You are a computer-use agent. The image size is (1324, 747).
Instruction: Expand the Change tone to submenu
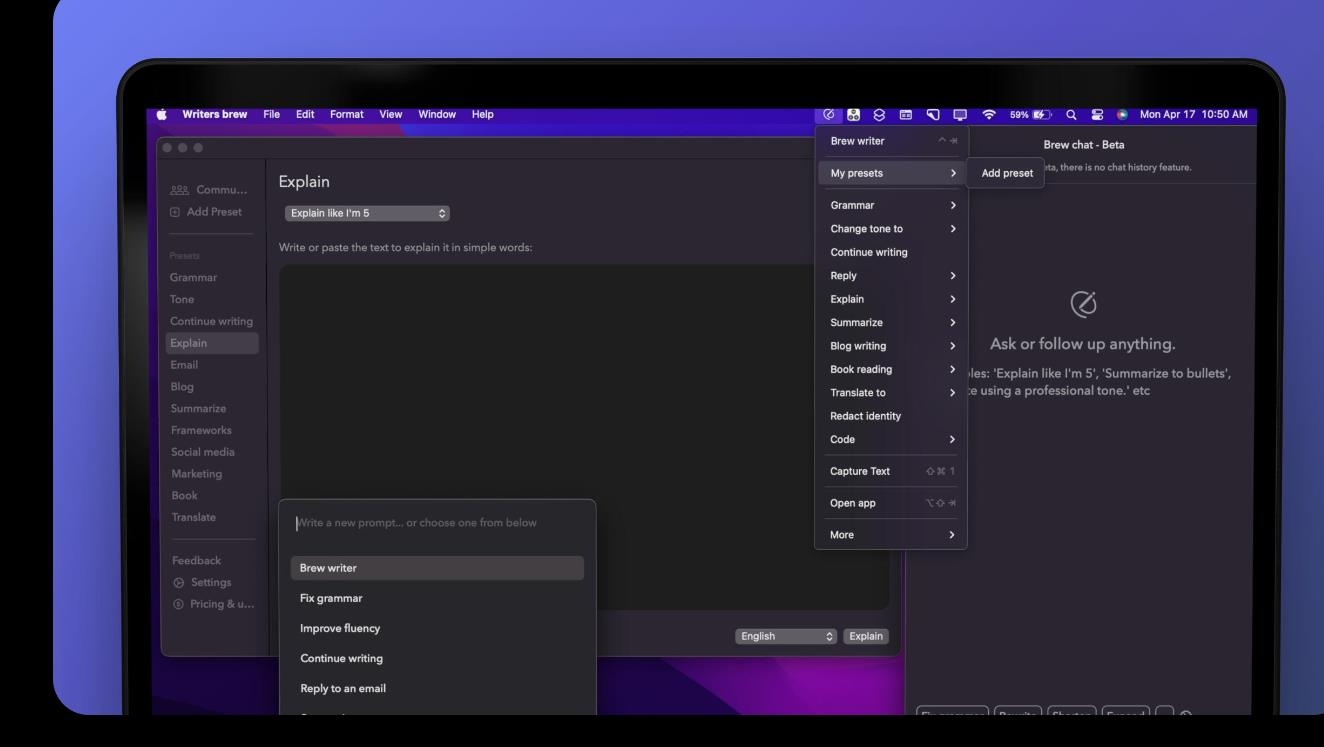[x=891, y=229]
